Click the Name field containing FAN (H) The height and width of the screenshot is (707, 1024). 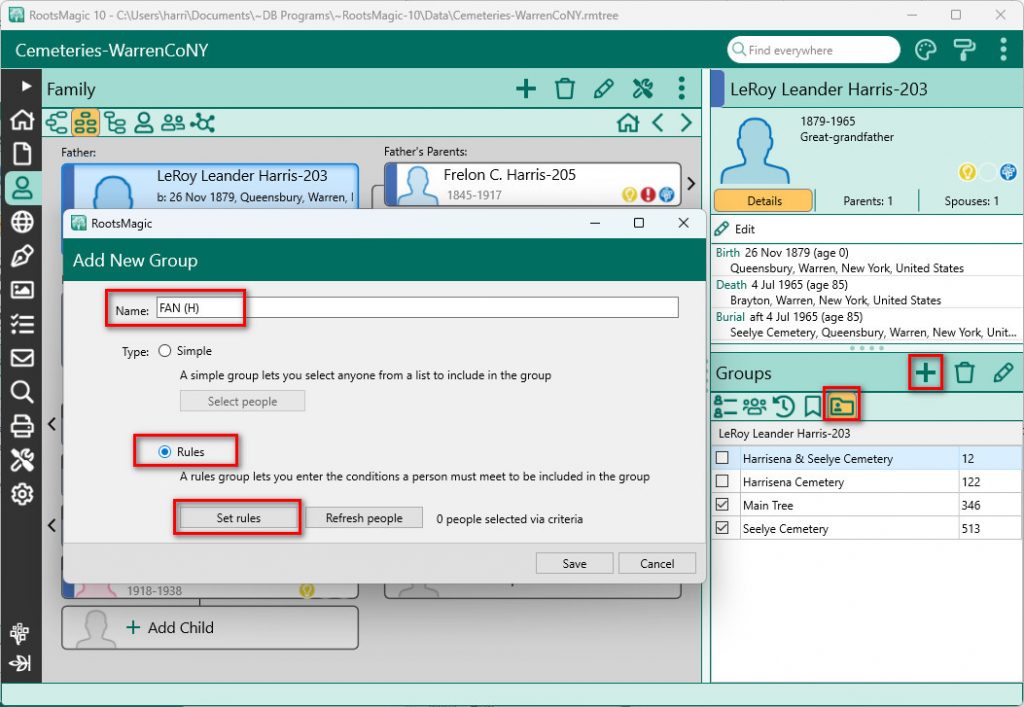pos(417,307)
